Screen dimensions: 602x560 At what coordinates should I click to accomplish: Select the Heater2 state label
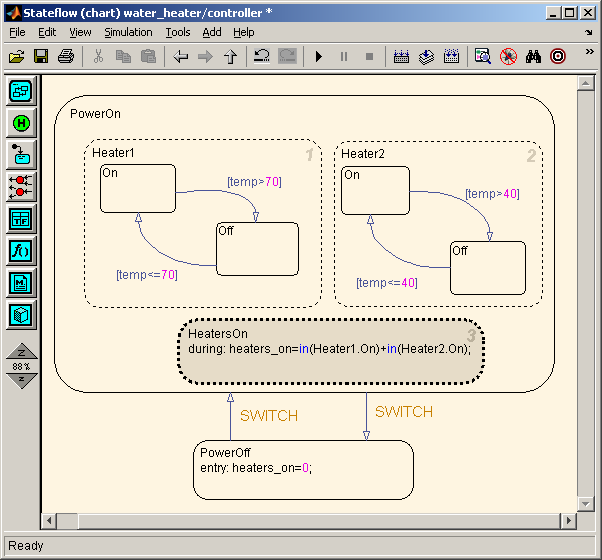pyautogui.click(x=363, y=154)
